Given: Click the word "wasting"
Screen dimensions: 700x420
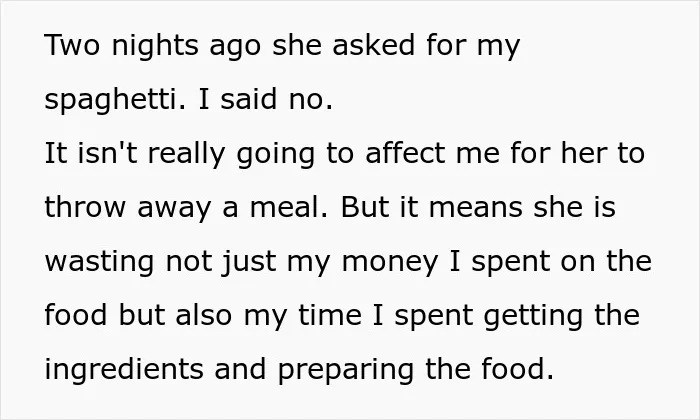Looking at the screenshot, I should (x=99, y=262).
